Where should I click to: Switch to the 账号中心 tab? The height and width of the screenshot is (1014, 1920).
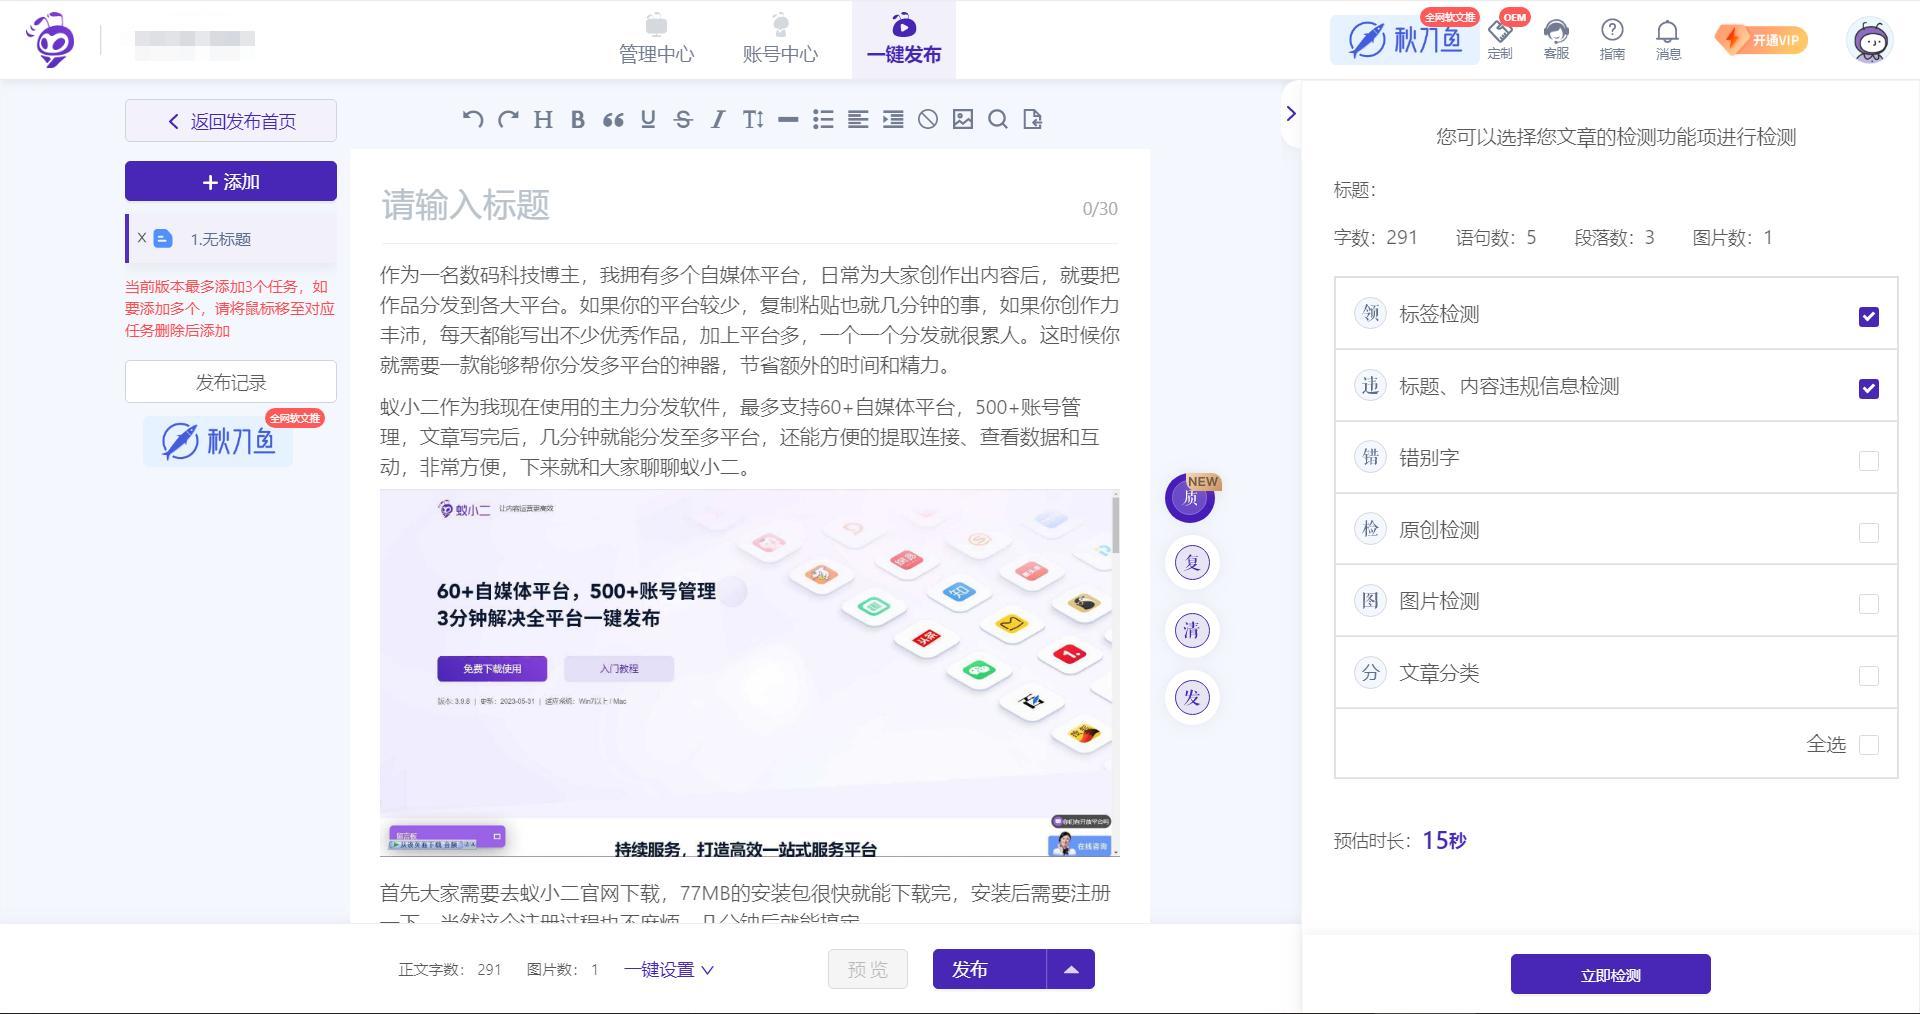point(780,40)
